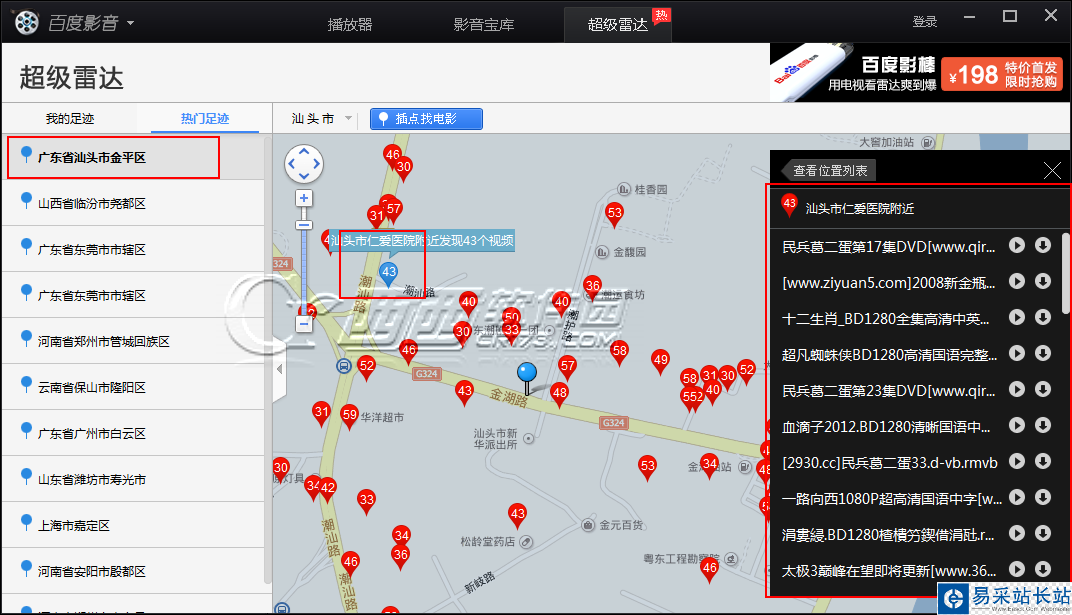The width and height of the screenshot is (1072, 615).
Task: Click red marker 52 near bus stop
Action: click(x=366, y=367)
